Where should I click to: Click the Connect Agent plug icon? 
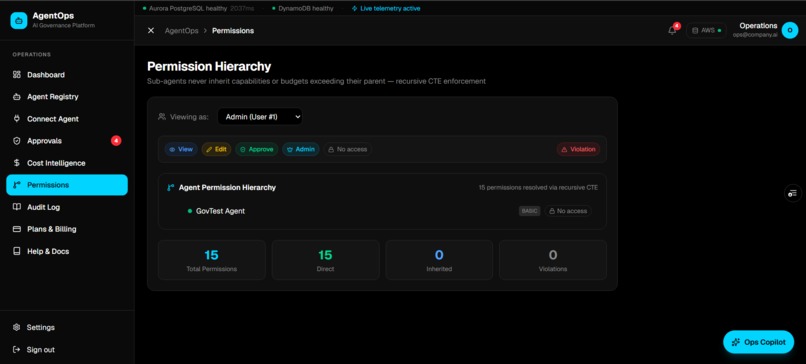(x=16, y=119)
